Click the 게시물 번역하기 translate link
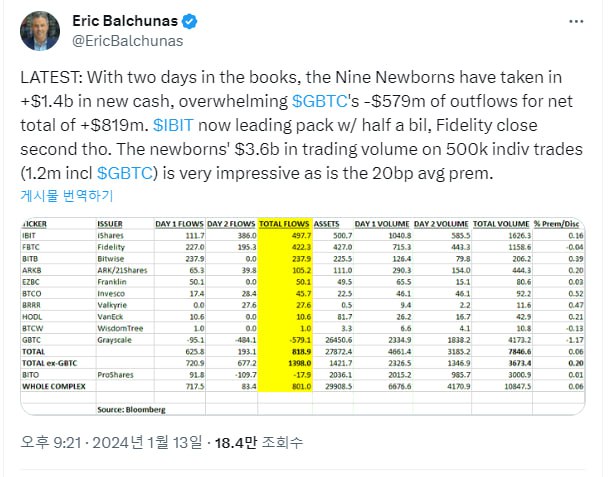611x477 pixels. point(67,195)
